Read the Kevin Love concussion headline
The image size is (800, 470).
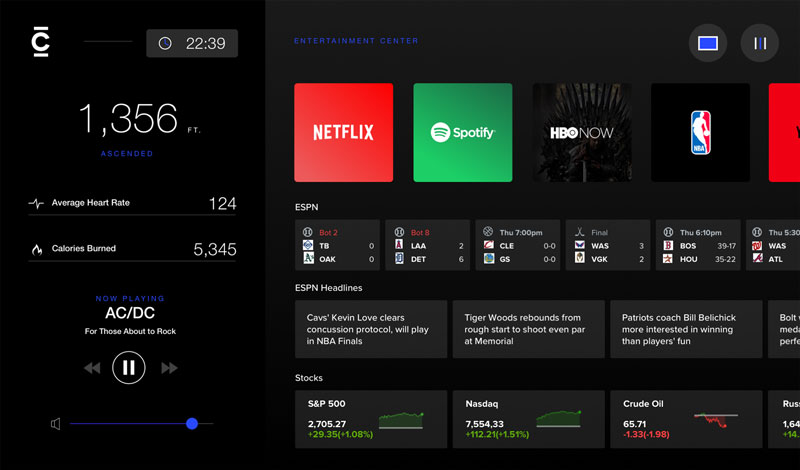(369, 329)
